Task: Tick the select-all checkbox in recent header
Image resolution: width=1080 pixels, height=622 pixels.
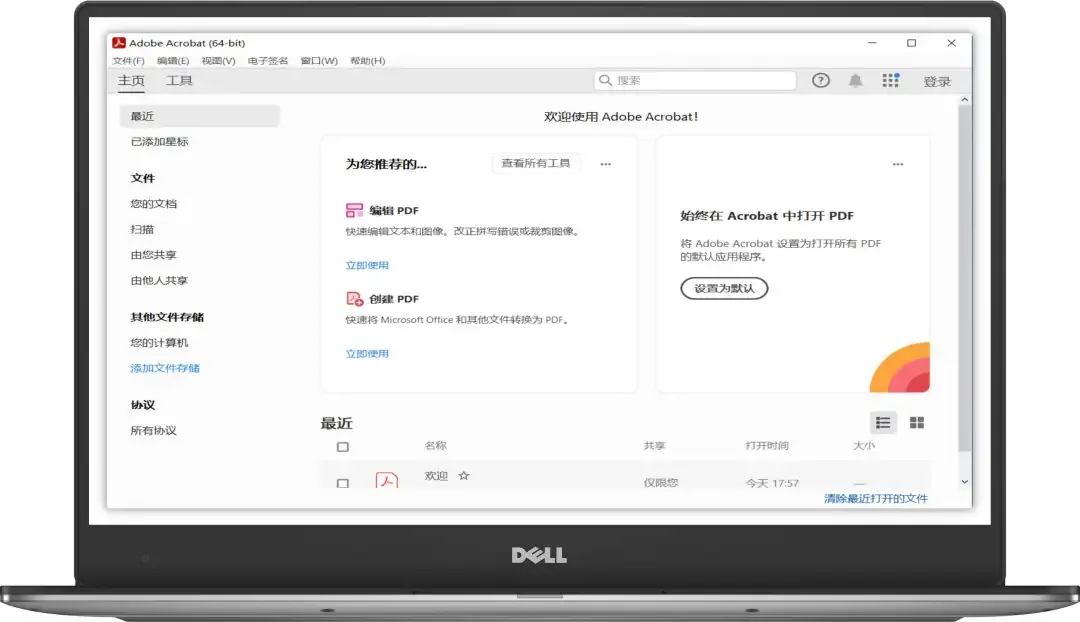Action: pyautogui.click(x=343, y=446)
